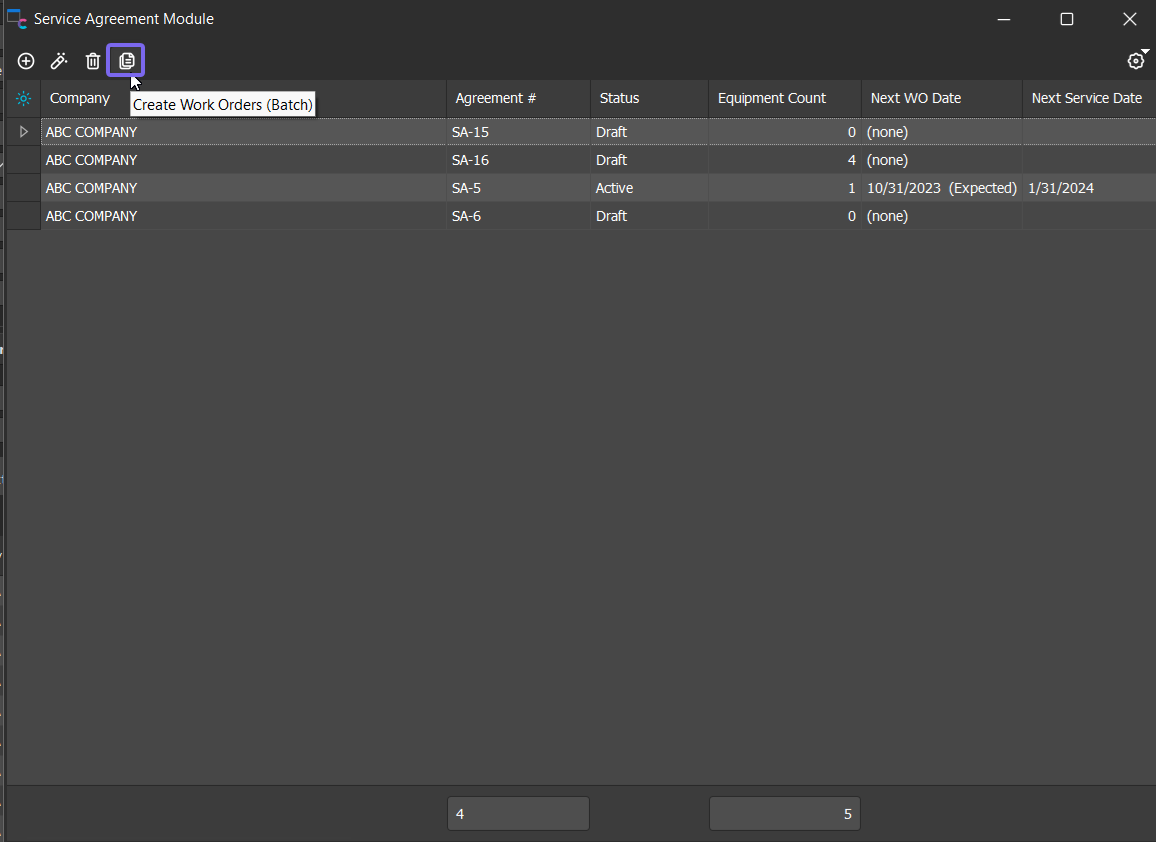Click the footer equipment total field
Screen dimensions: 1156x842
[x=784, y=814]
